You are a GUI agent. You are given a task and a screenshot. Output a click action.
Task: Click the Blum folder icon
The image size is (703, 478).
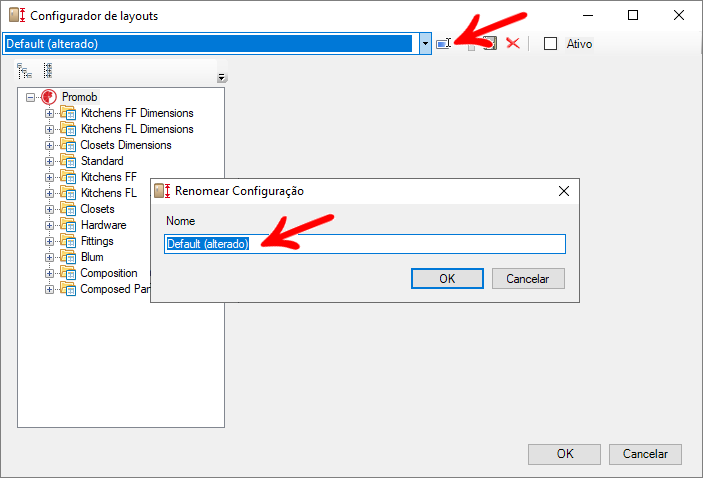coord(68,257)
